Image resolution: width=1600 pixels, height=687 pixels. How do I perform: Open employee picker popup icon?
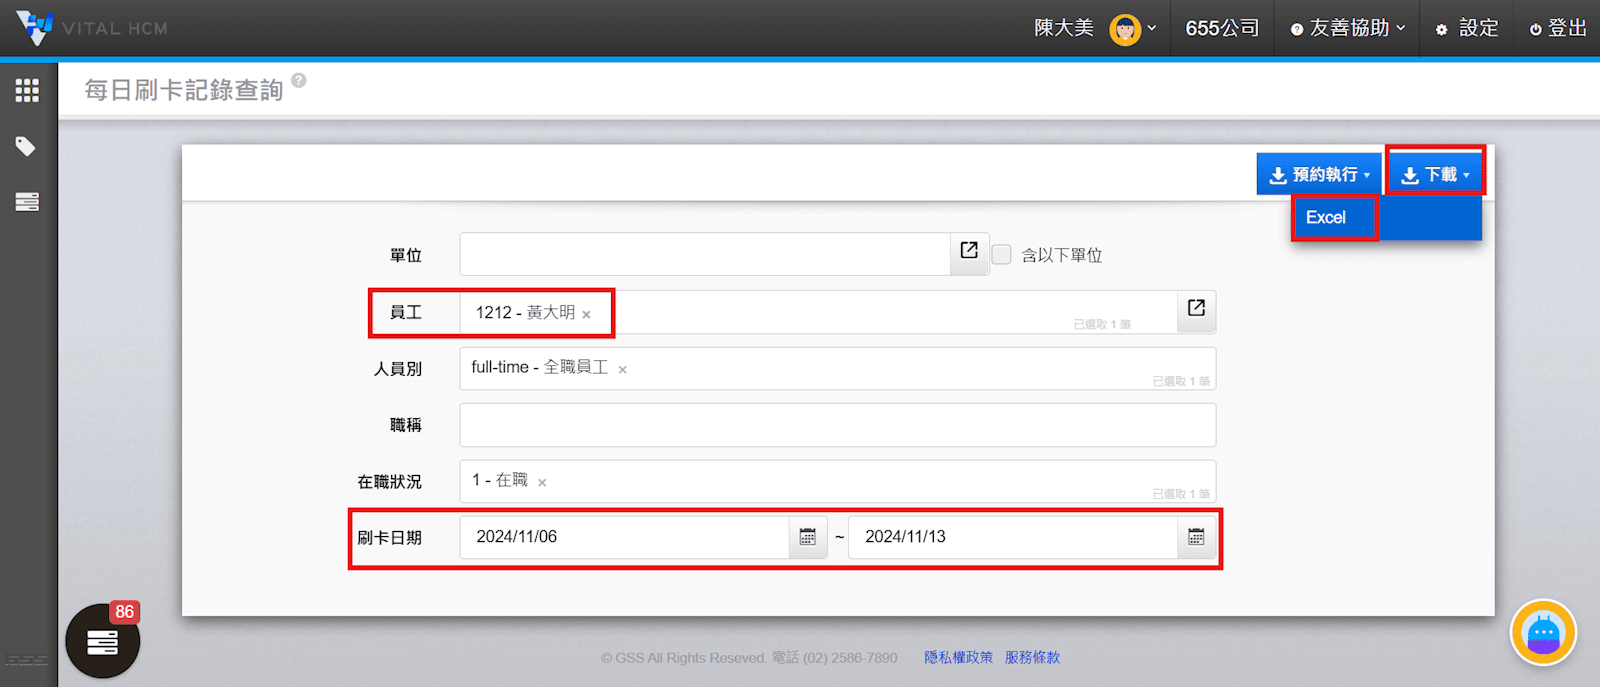(1195, 308)
